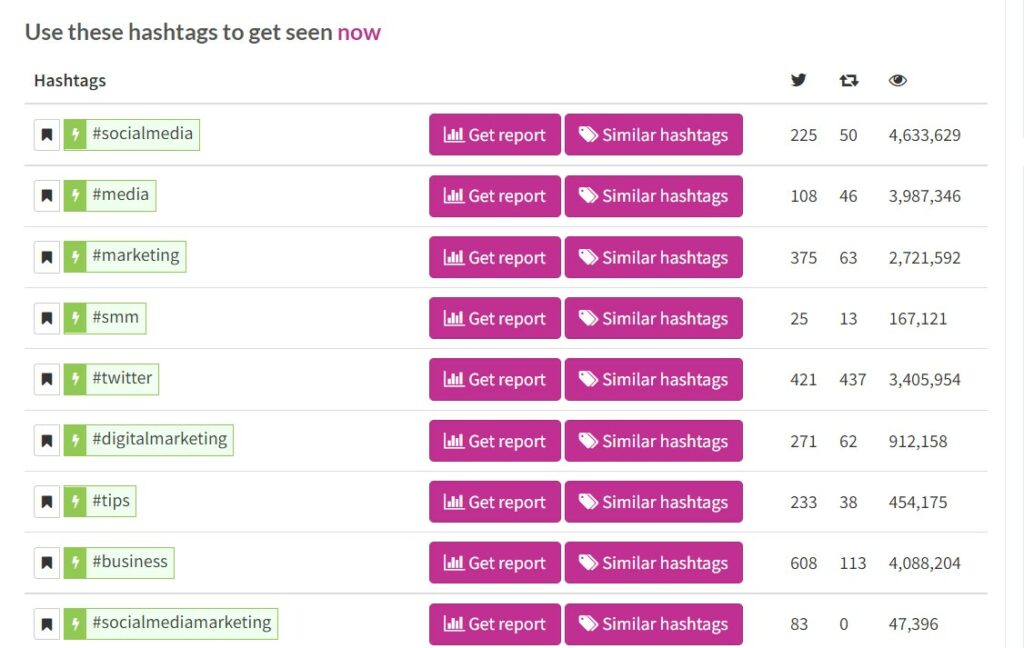Screen dimensions: 1024x648
Task: Open Similar hashtags for #business
Action: pos(654,562)
